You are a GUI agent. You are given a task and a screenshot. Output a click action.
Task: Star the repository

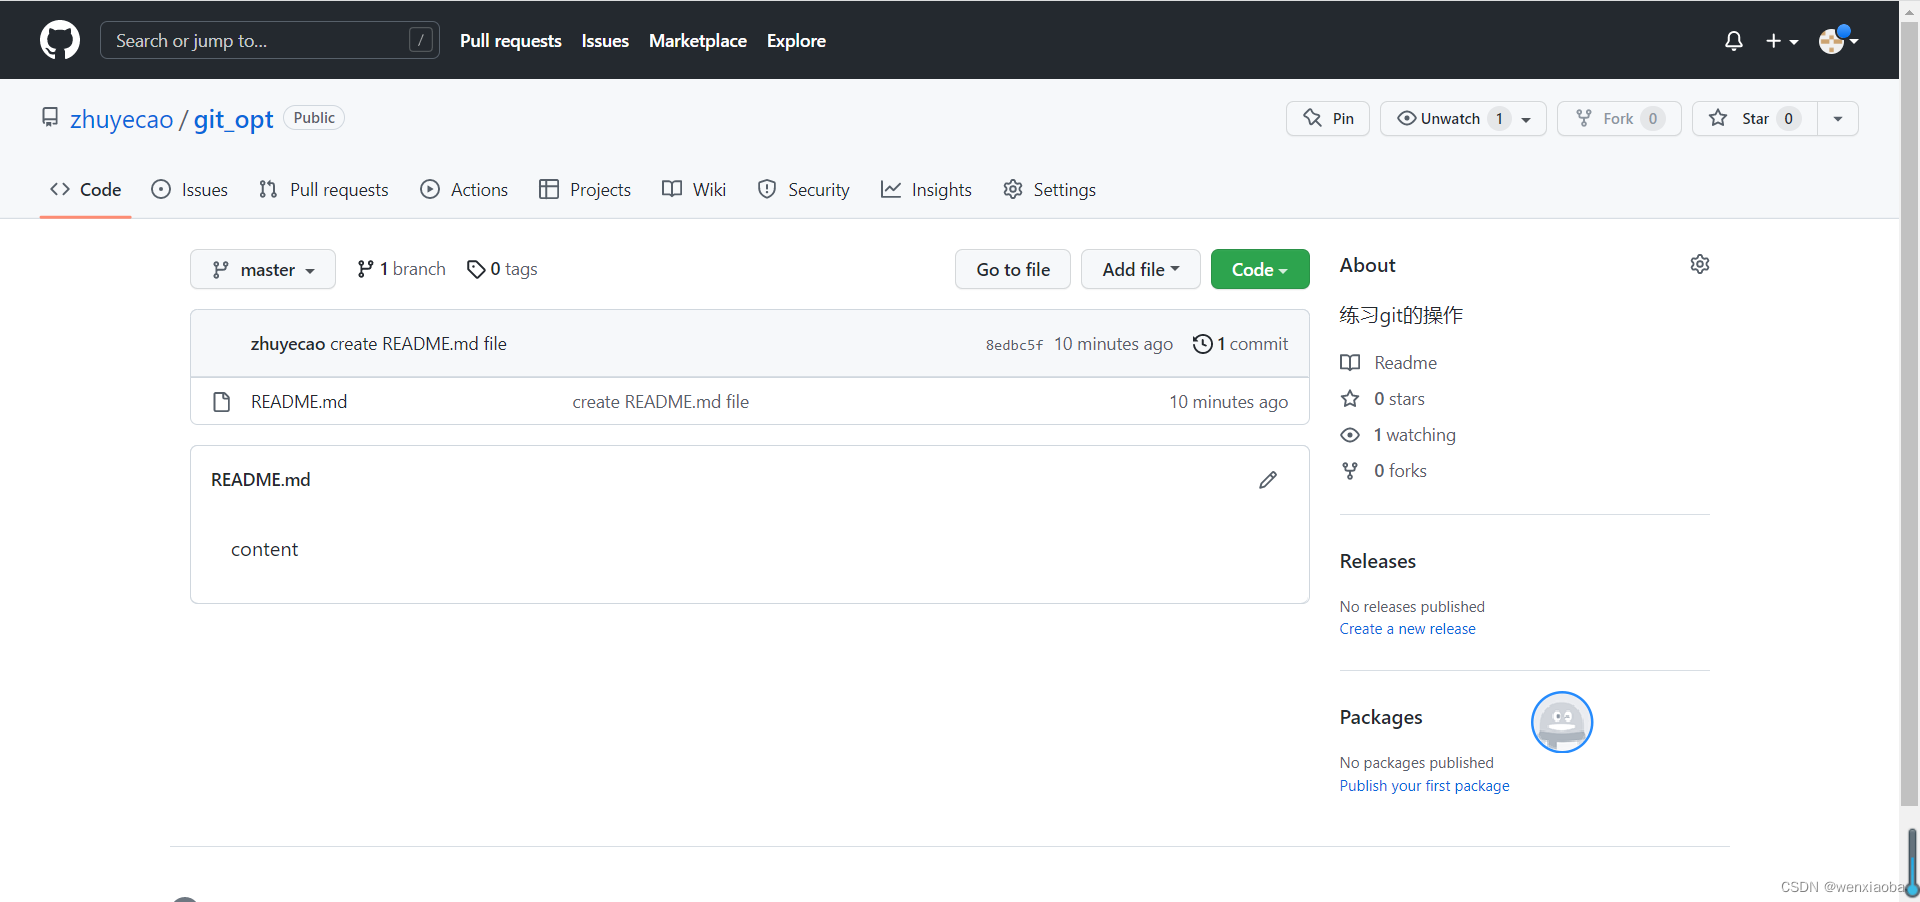point(1754,118)
